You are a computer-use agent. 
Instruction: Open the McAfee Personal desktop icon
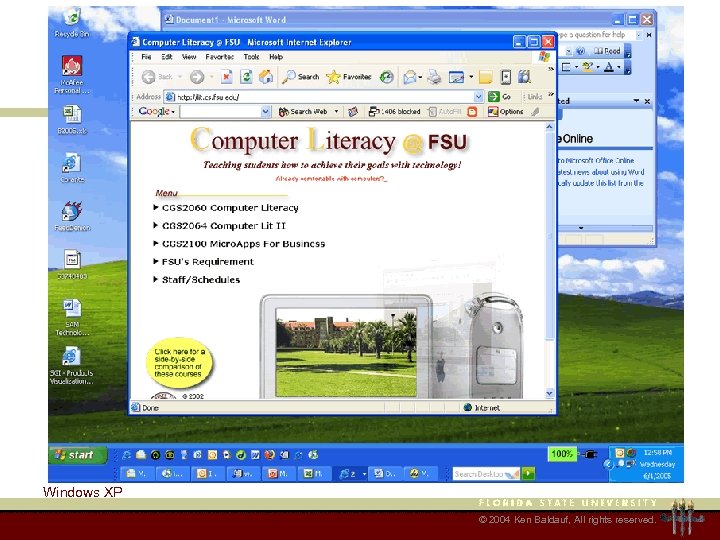tap(72, 74)
